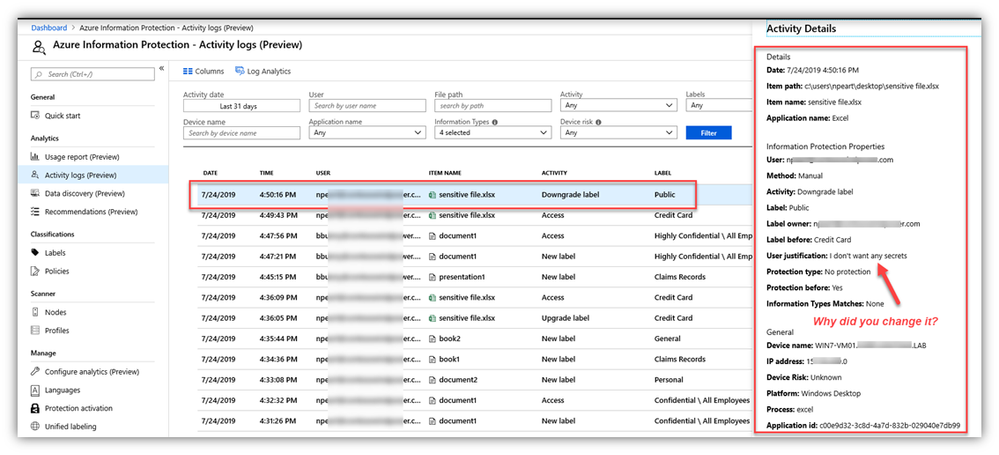Image resolution: width=999 pixels, height=455 pixels.
Task: Click the Recommendations list icon
Action: pyautogui.click(x=35, y=212)
